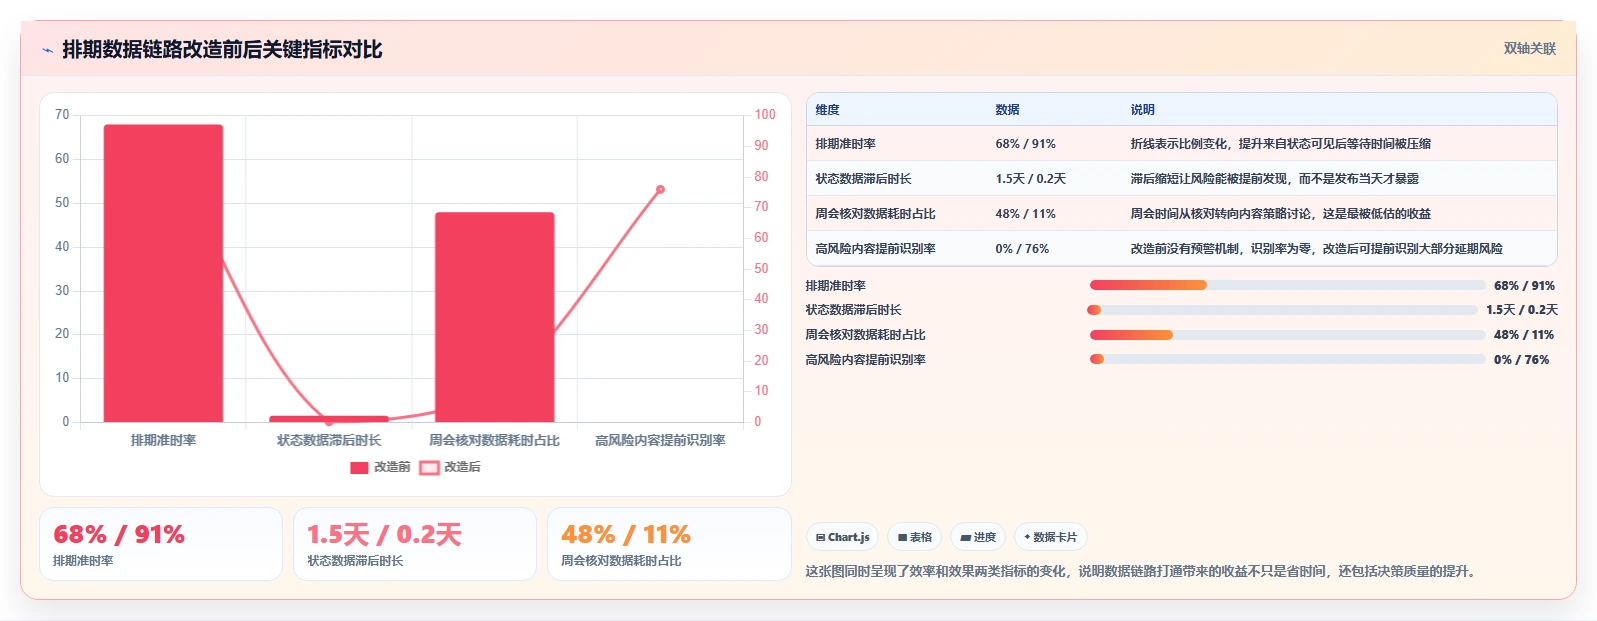Click the 高风险内容提前识别率 progress bar
1597x621 pixels.
[1287, 359]
